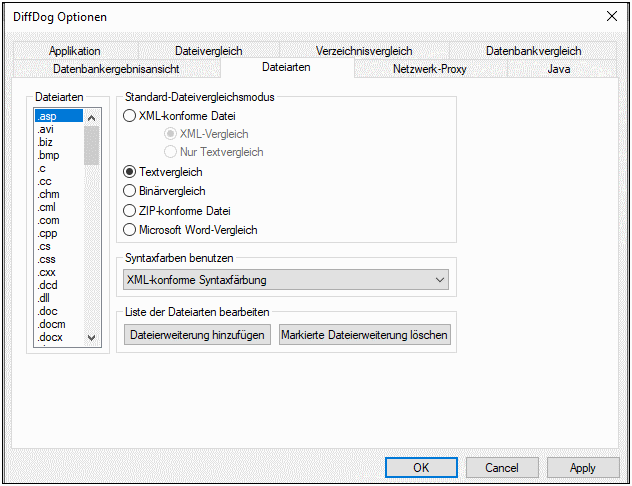This screenshot has height=486, width=632.
Task: Open the Netzwerk-Proxy tab
Action: click(430, 69)
